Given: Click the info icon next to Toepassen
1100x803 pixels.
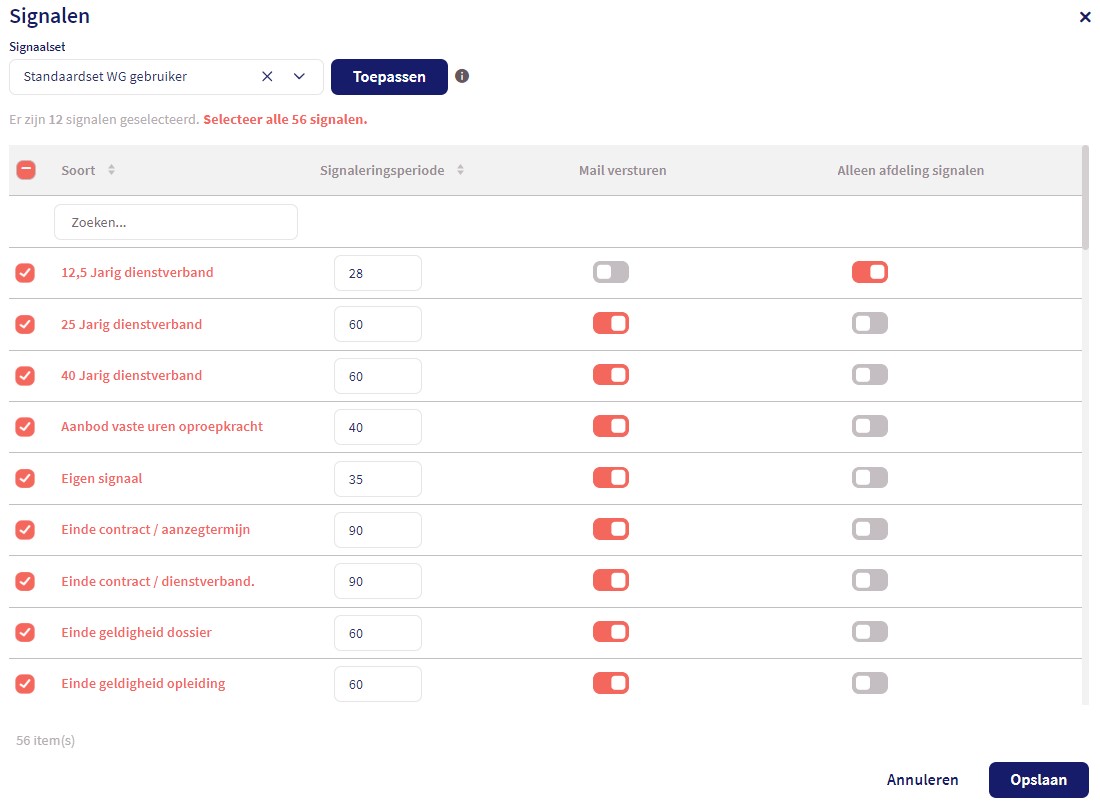Looking at the screenshot, I should click(462, 76).
